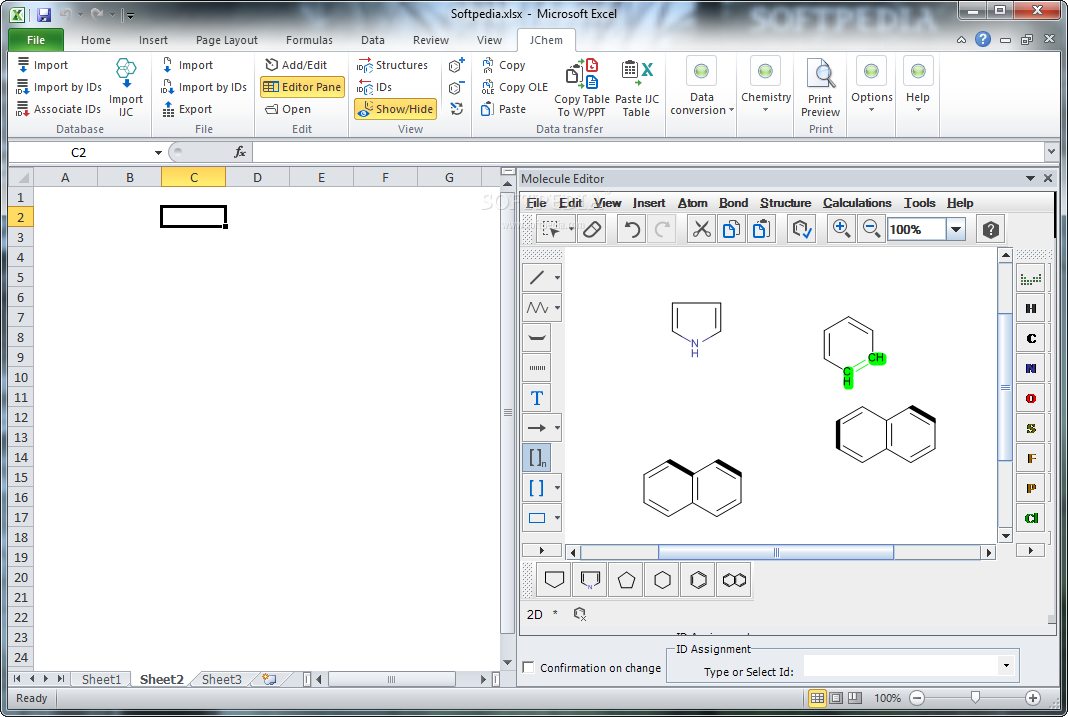Viewport: 1068px width, 717px height.
Task: Open the Calculations menu
Action: (857, 203)
